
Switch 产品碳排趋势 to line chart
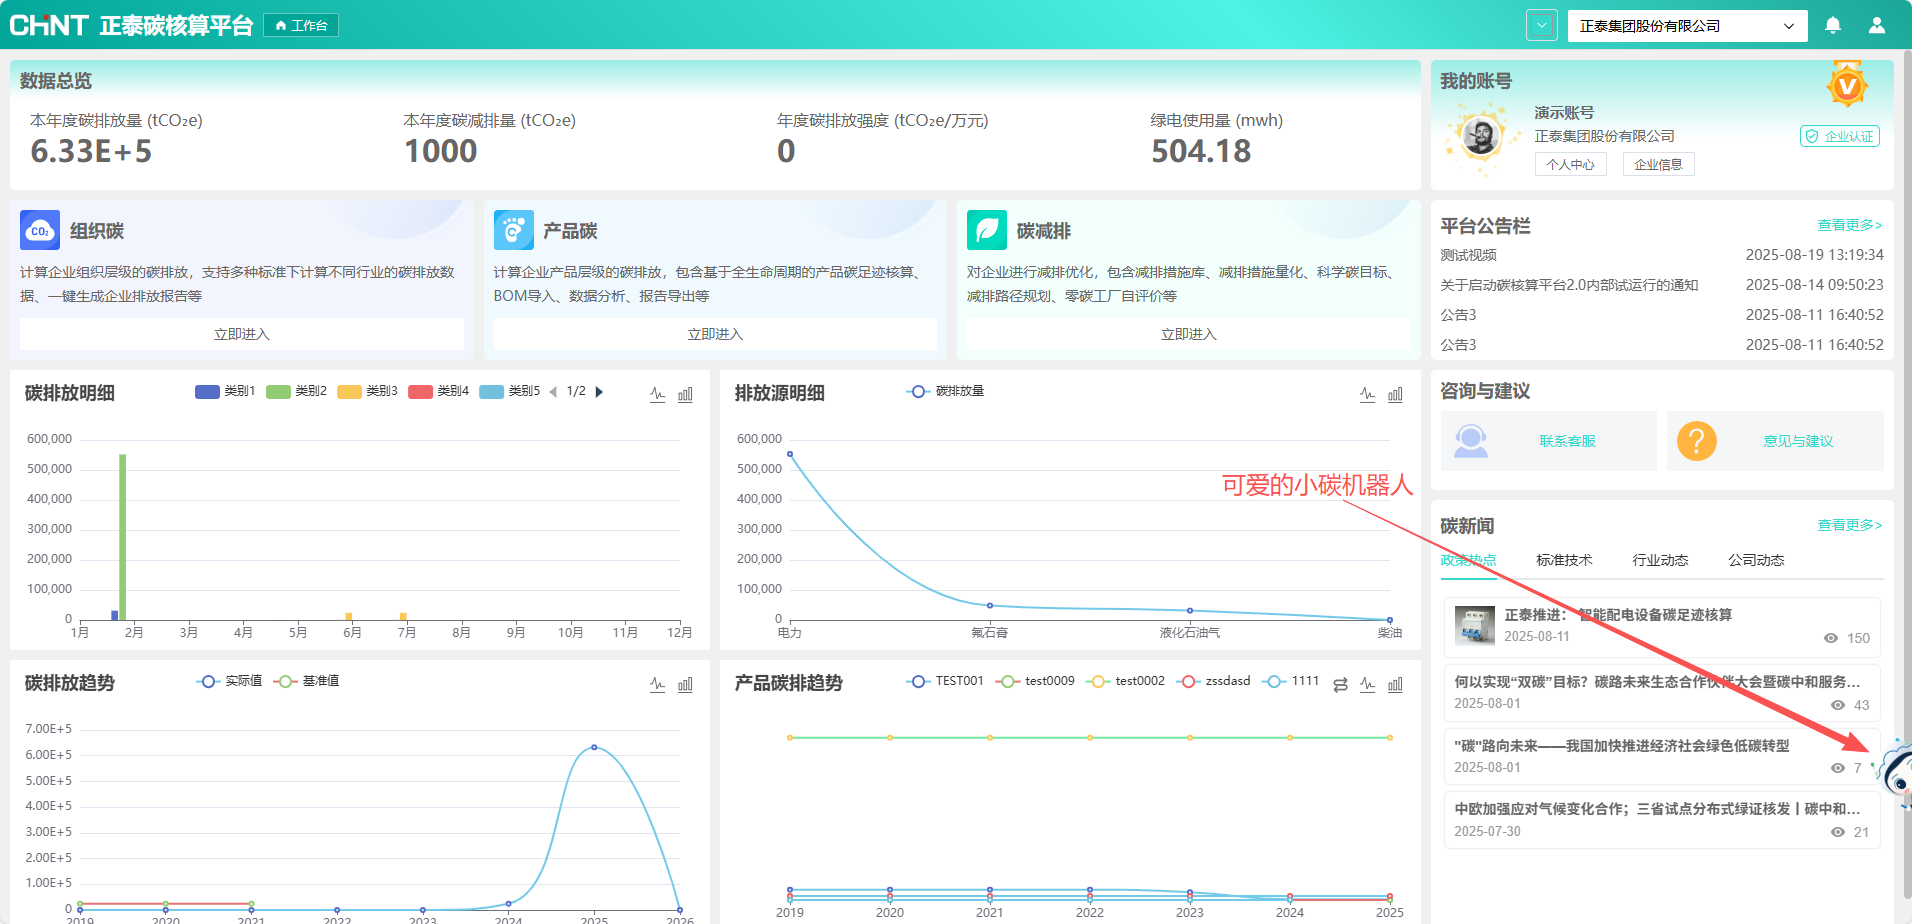[1367, 684]
